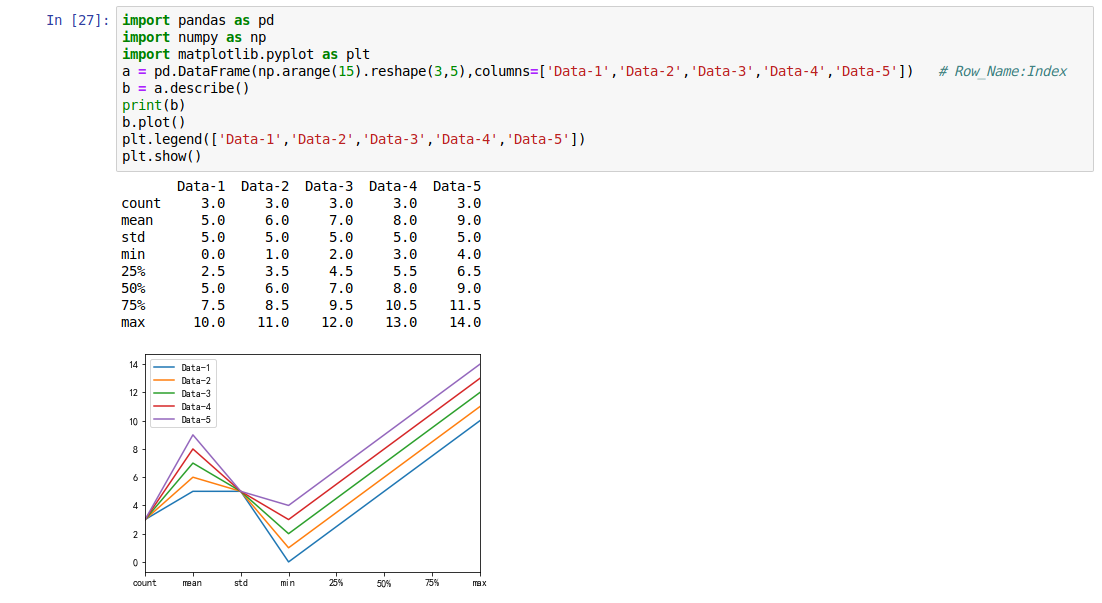Viewport: 1102px width, 603px height.
Task: Click the 'max' x-axis tick label
Action: [x=479, y=583]
